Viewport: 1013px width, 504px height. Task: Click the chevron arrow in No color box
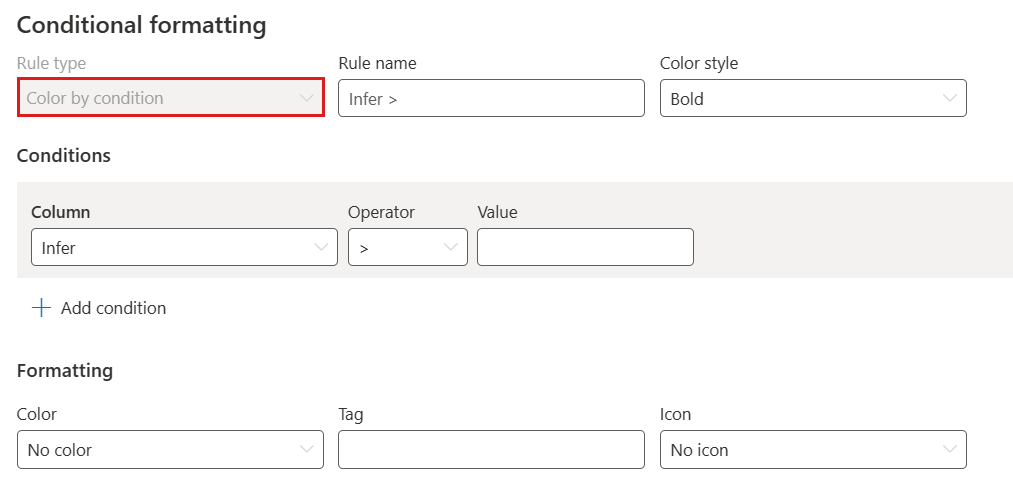306,450
